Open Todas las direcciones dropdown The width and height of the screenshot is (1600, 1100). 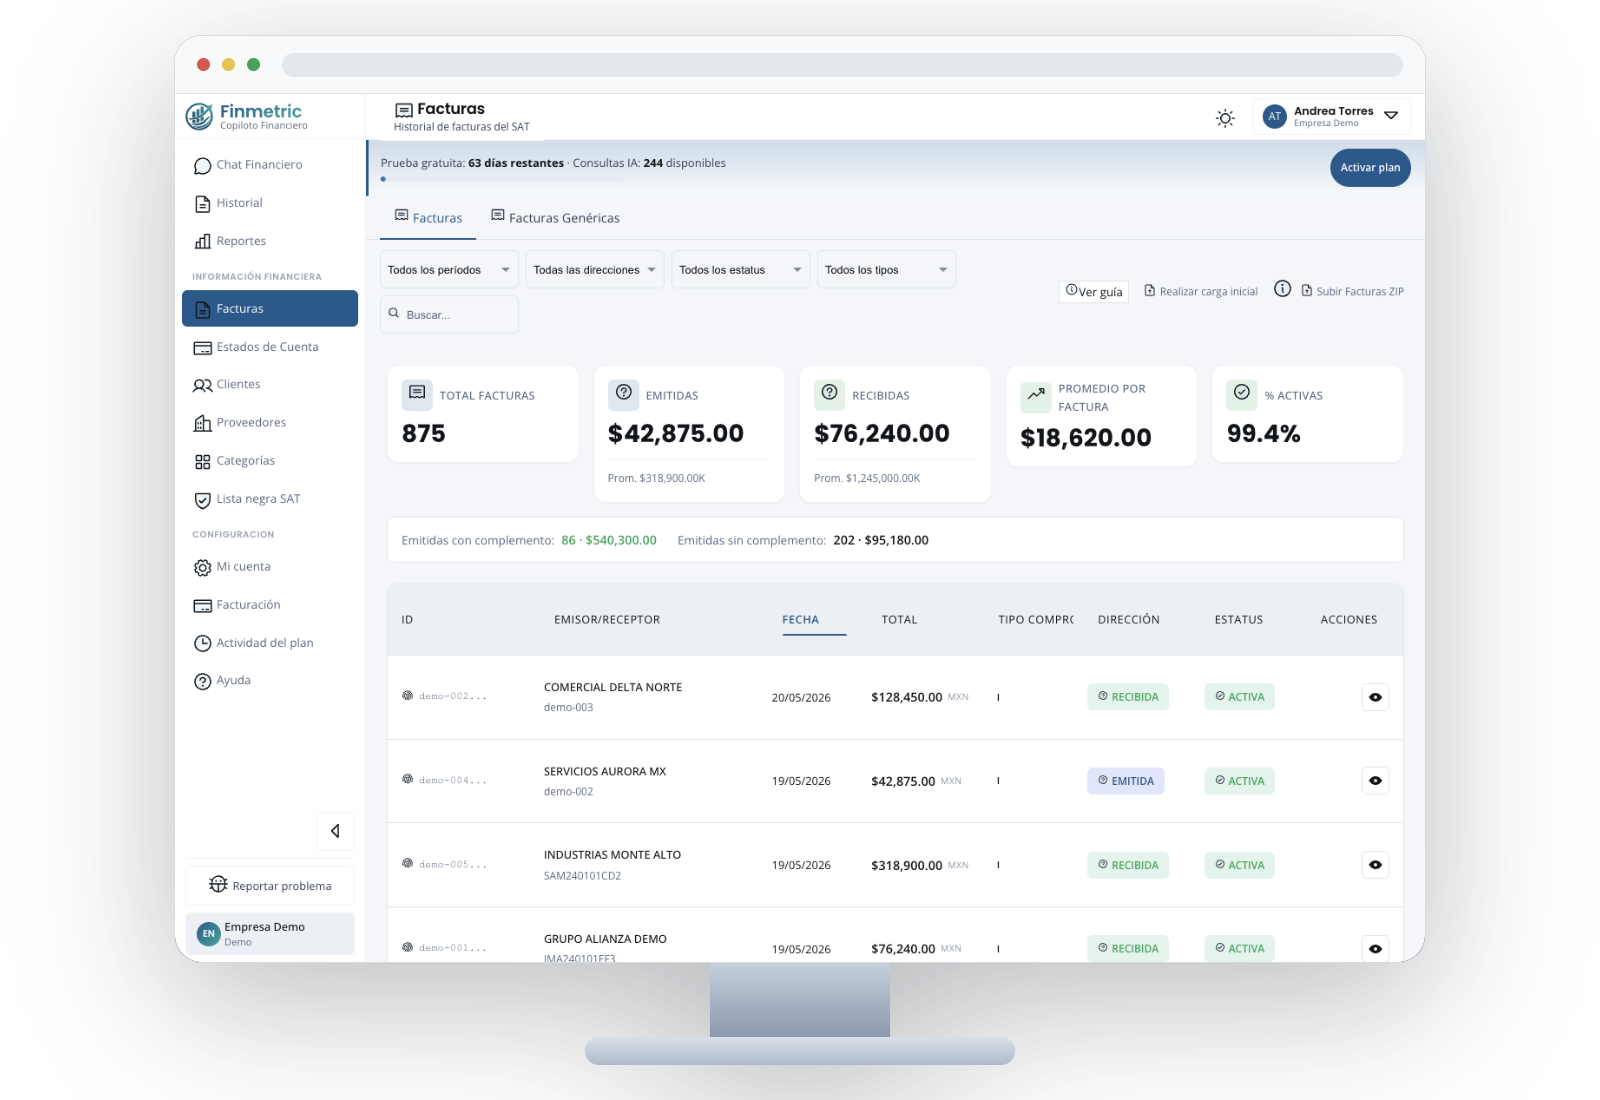point(595,270)
